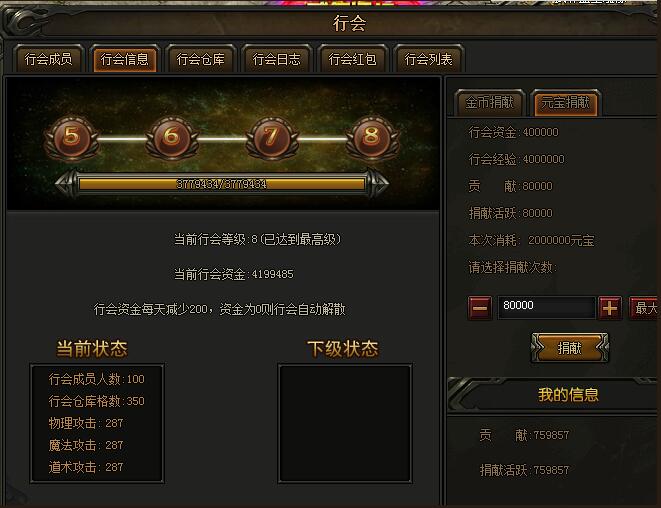Switch to the 行会仓库 tab
This screenshot has width=661, height=508.
pos(201,59)
